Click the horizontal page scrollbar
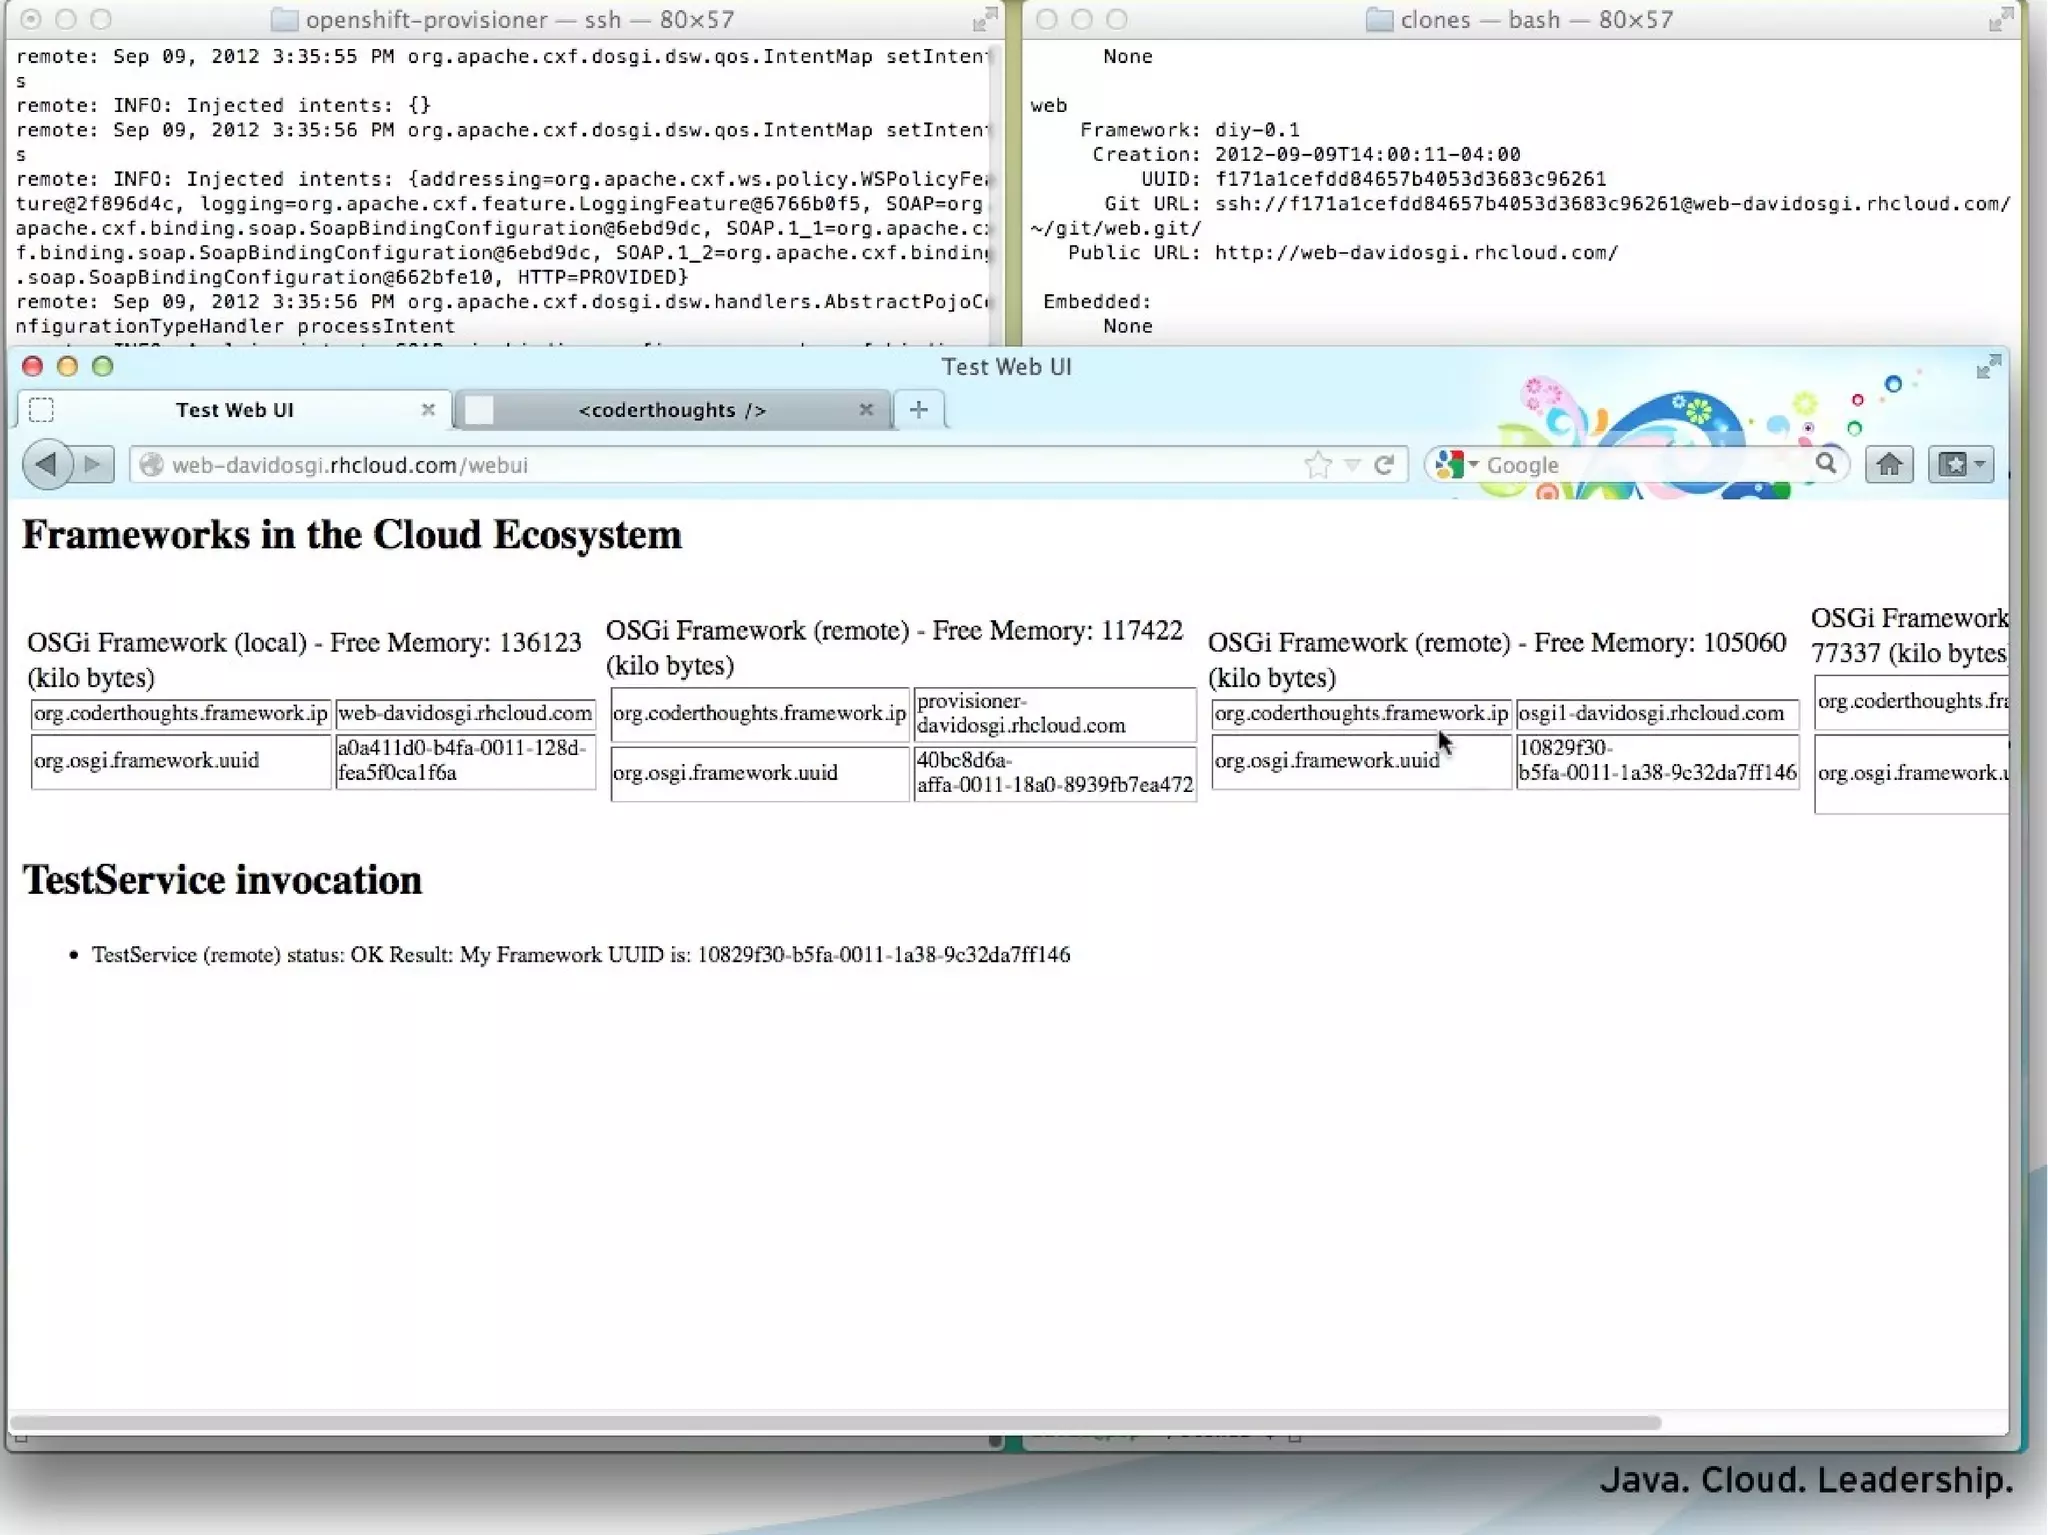The image size is (2048, 1535). click(835, 1422)
